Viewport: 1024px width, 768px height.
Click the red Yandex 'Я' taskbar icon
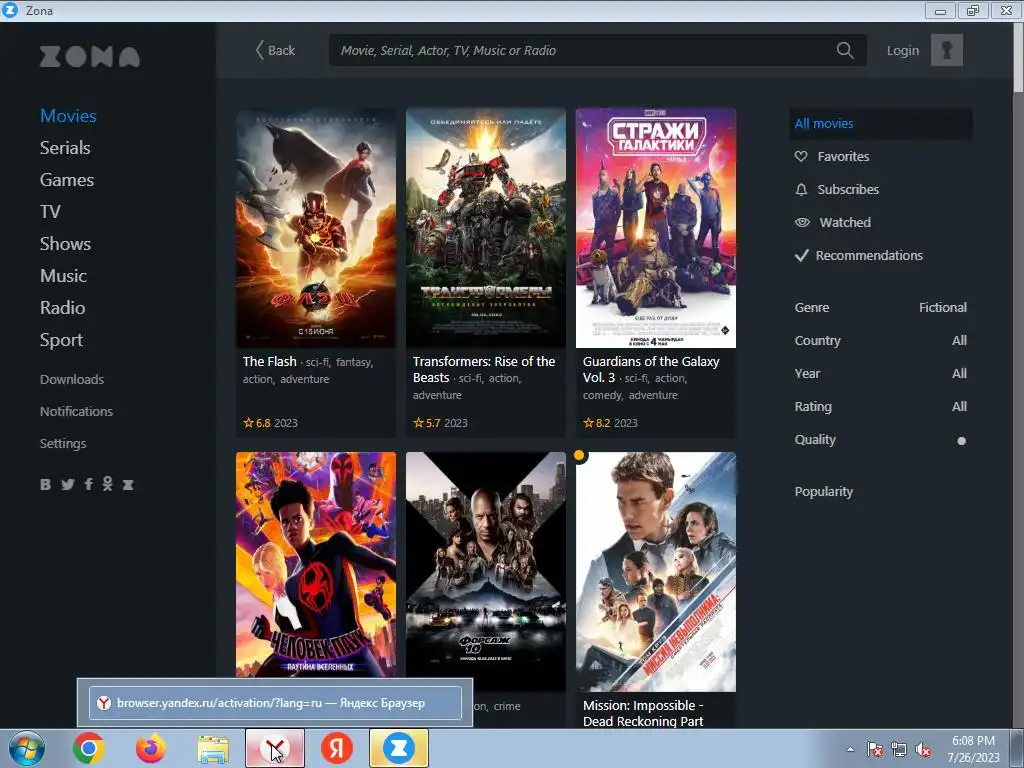(x=337, y=748)
